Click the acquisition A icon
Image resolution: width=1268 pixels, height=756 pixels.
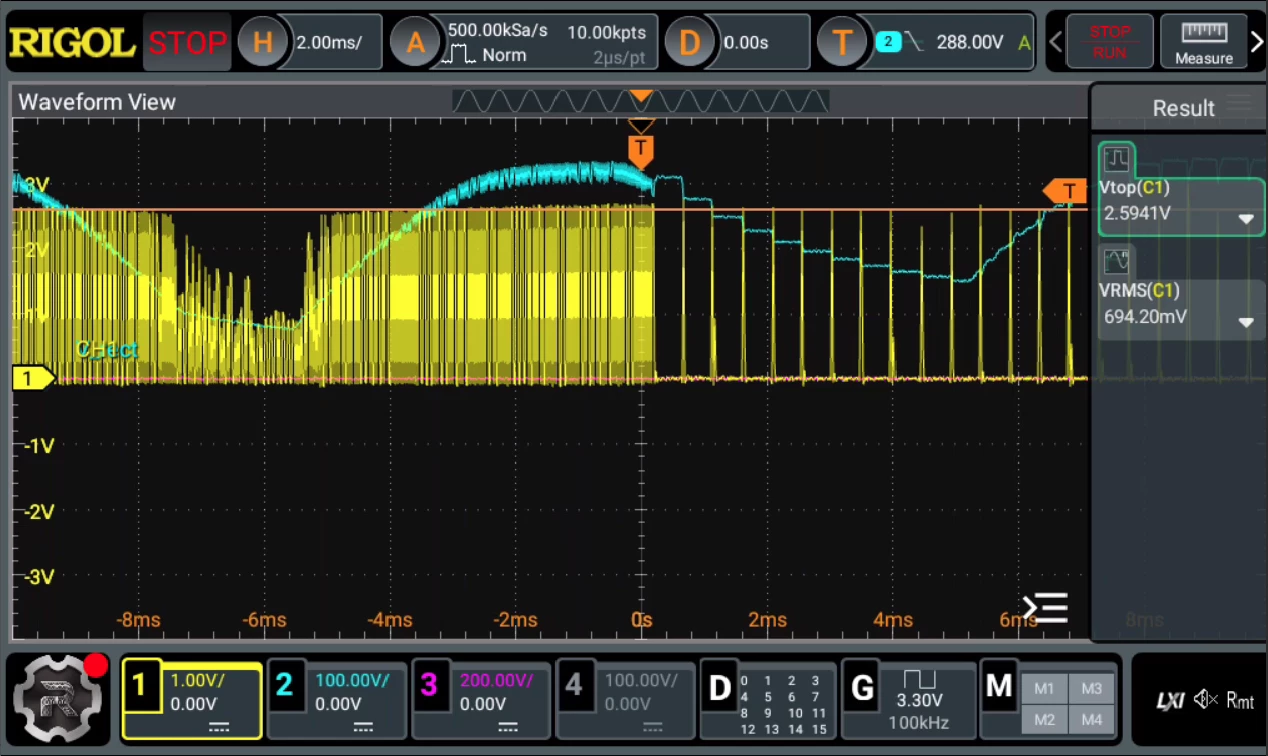tap(414, 42)
